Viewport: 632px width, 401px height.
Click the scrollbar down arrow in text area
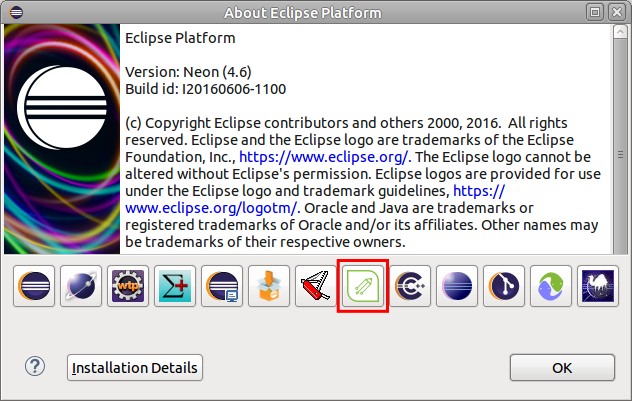tap(620, 248)
